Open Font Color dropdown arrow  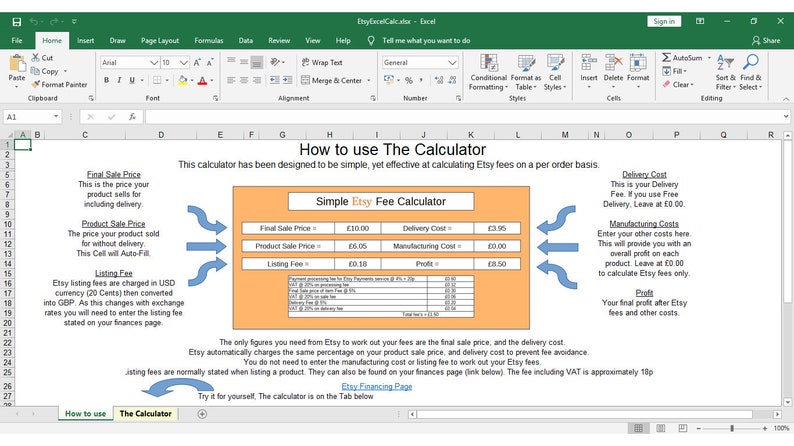[x=212, y=80]
